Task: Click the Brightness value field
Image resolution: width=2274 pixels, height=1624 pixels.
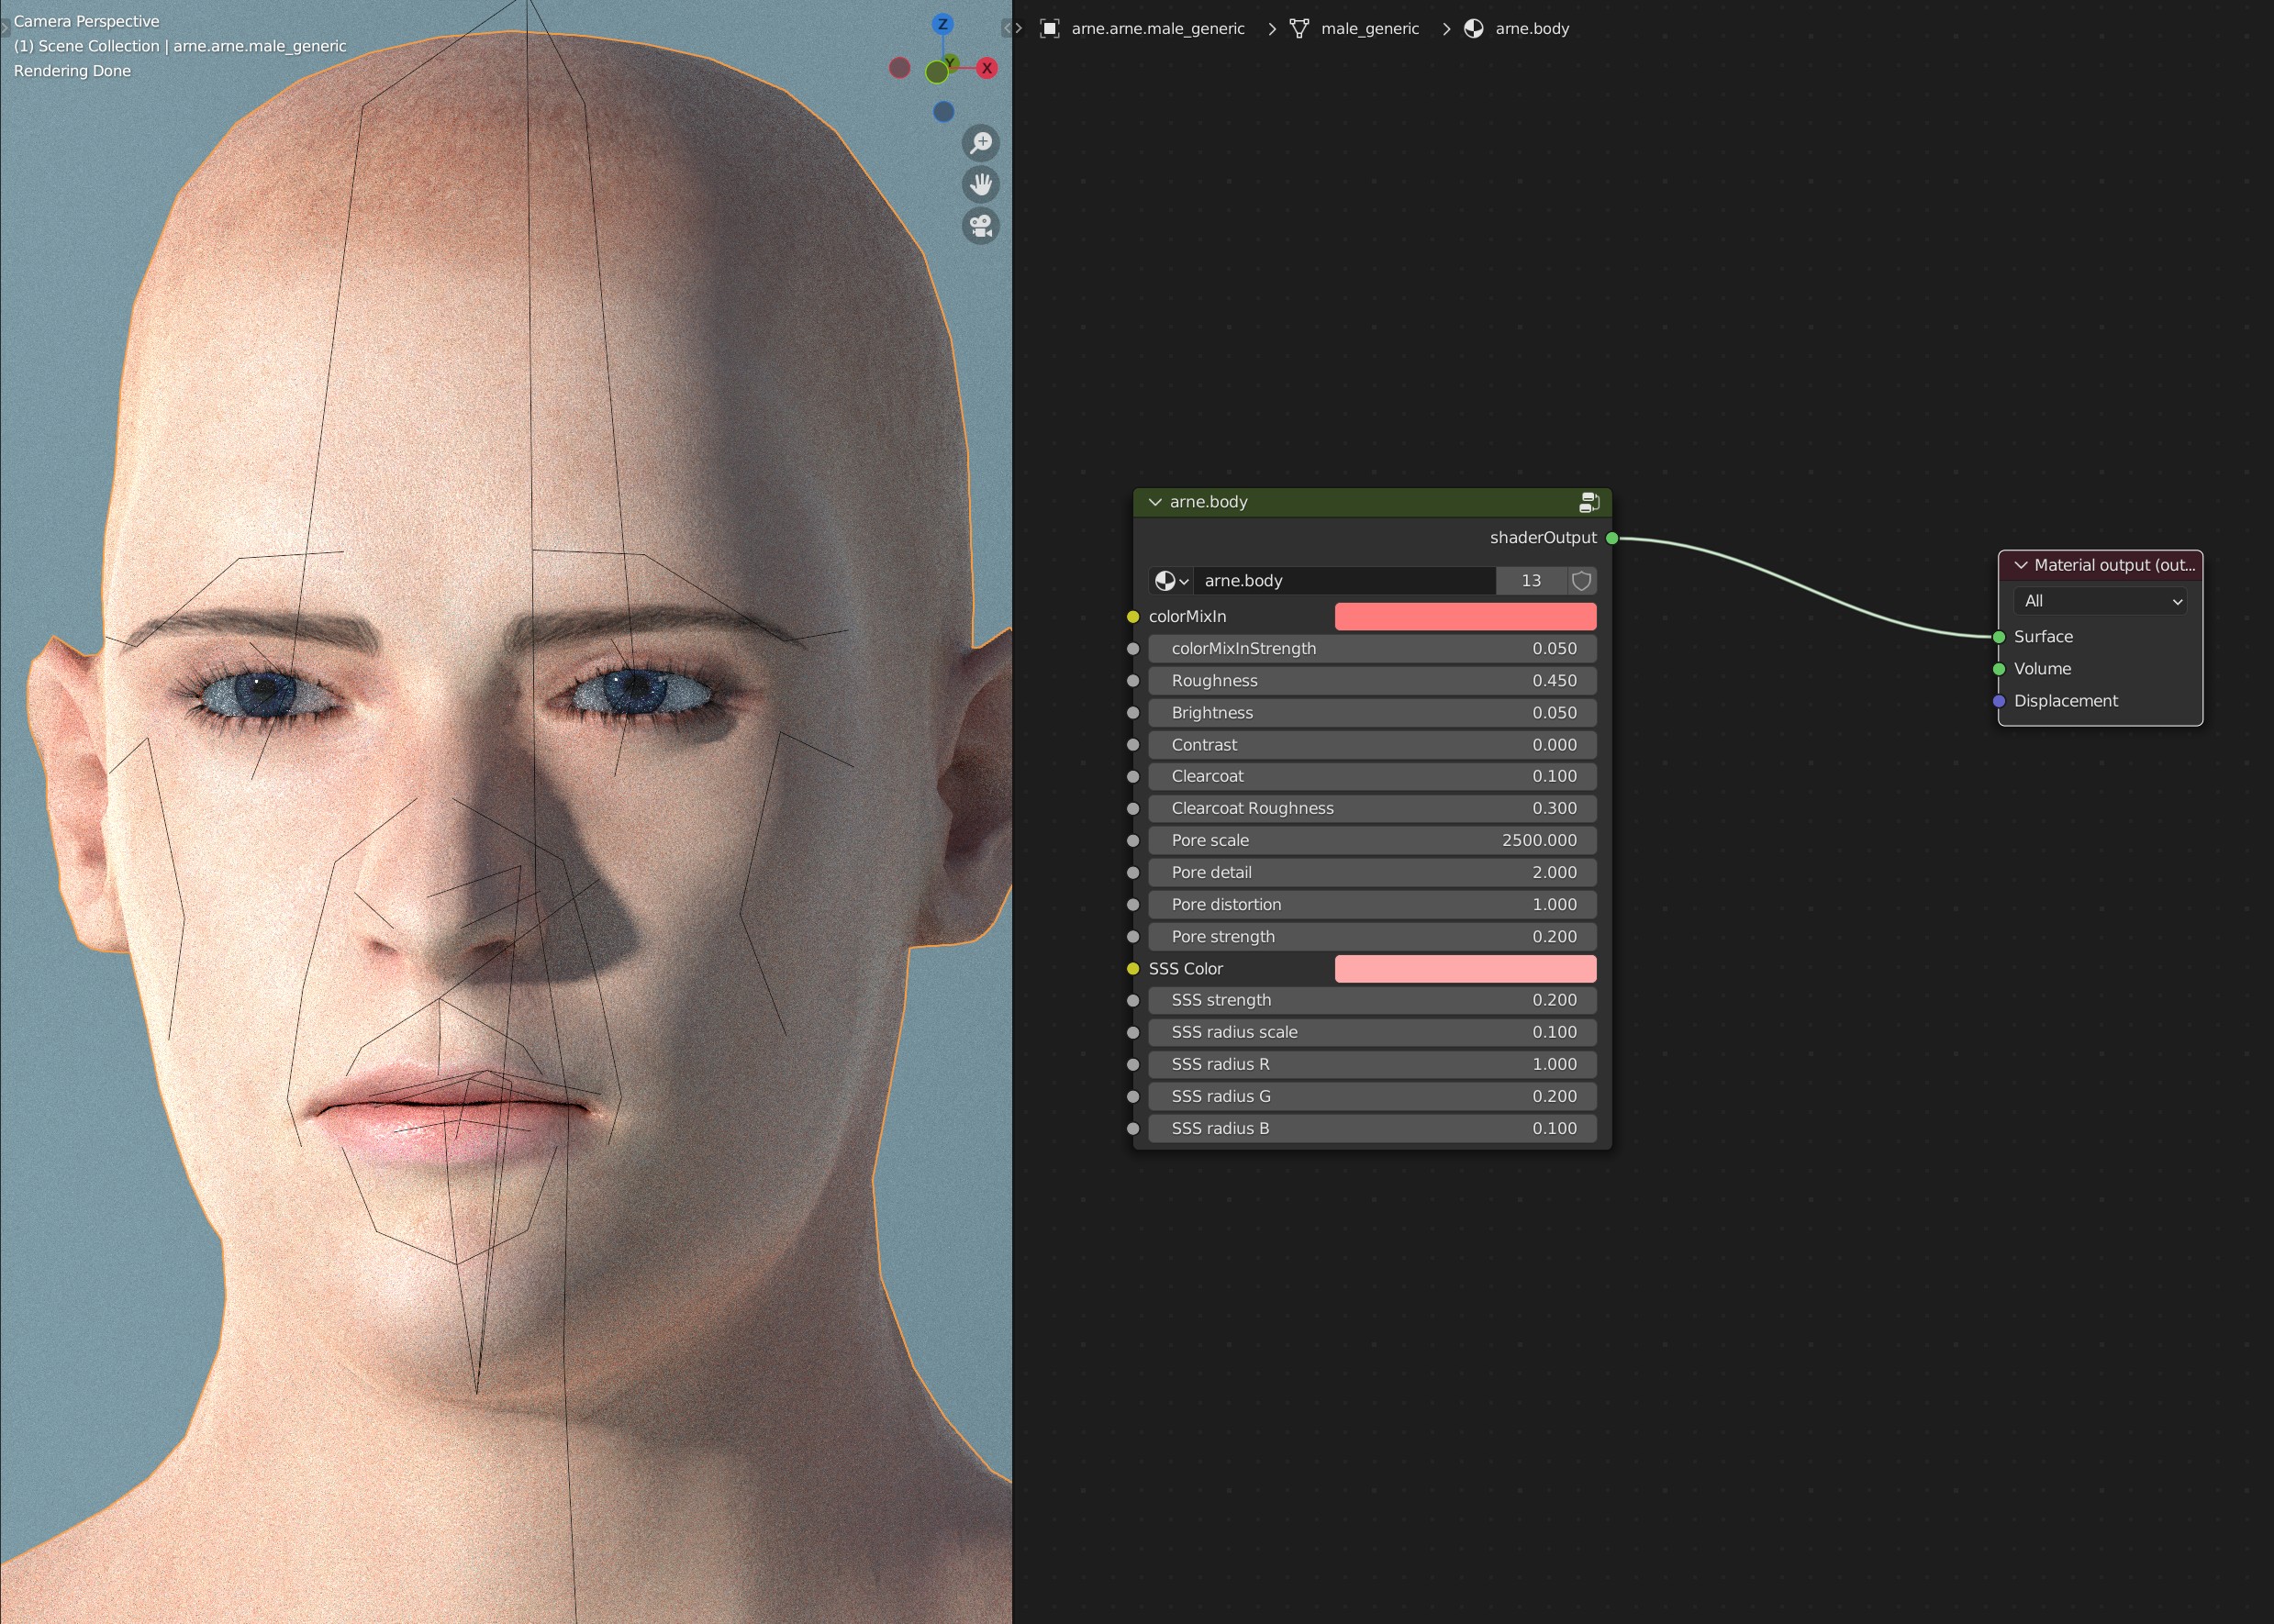Action: coord(1372,713)
